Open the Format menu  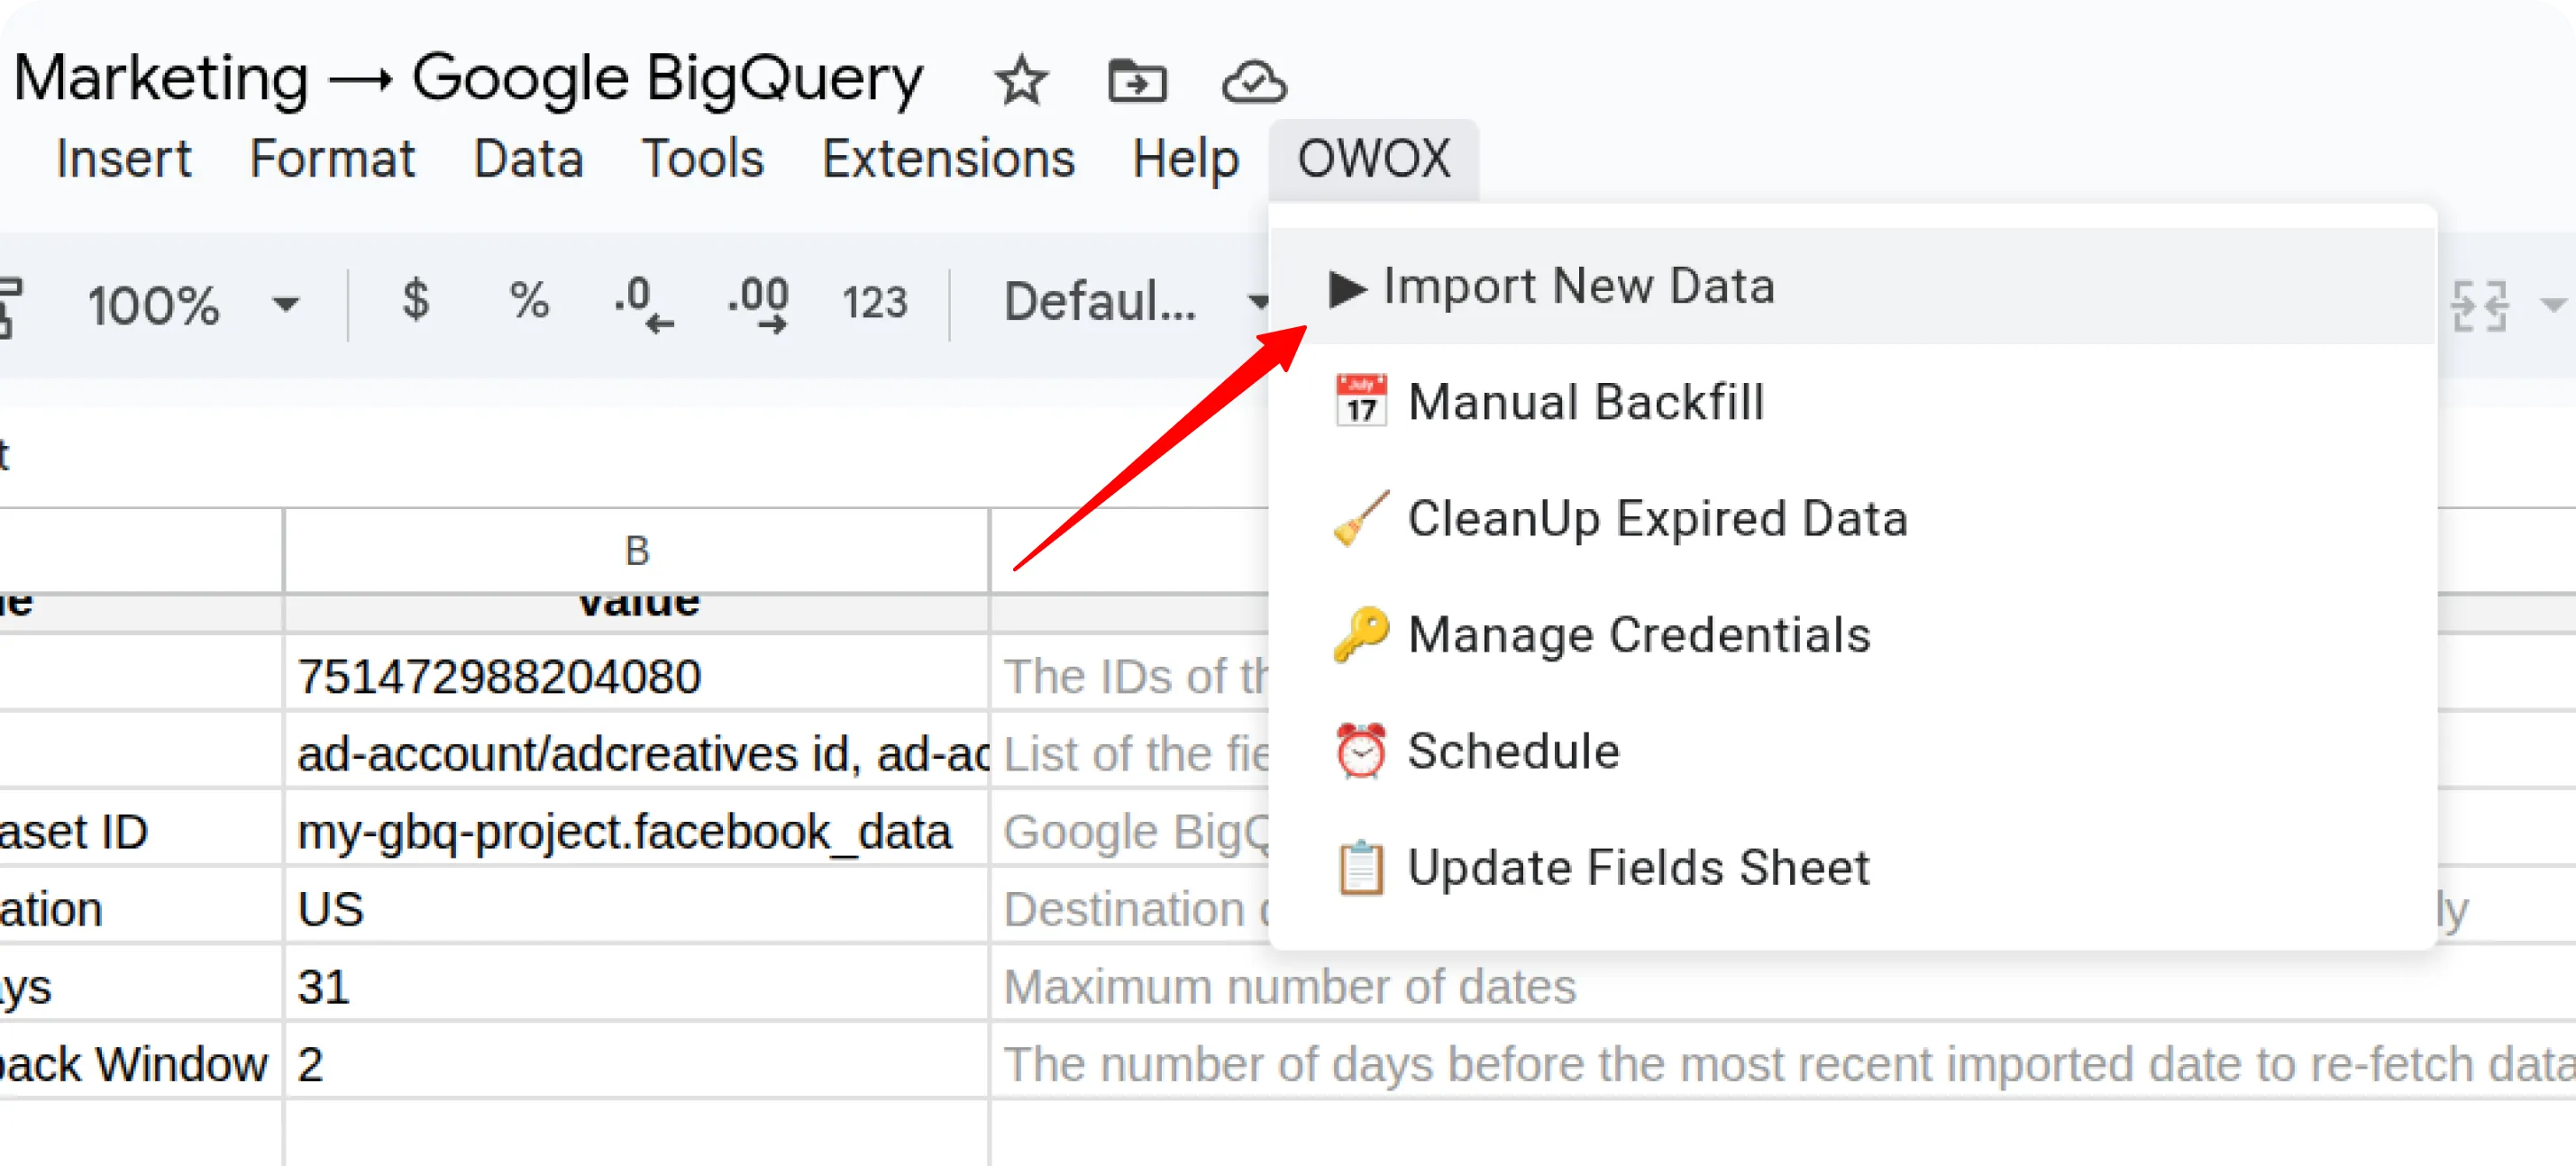tap(333, 158)
